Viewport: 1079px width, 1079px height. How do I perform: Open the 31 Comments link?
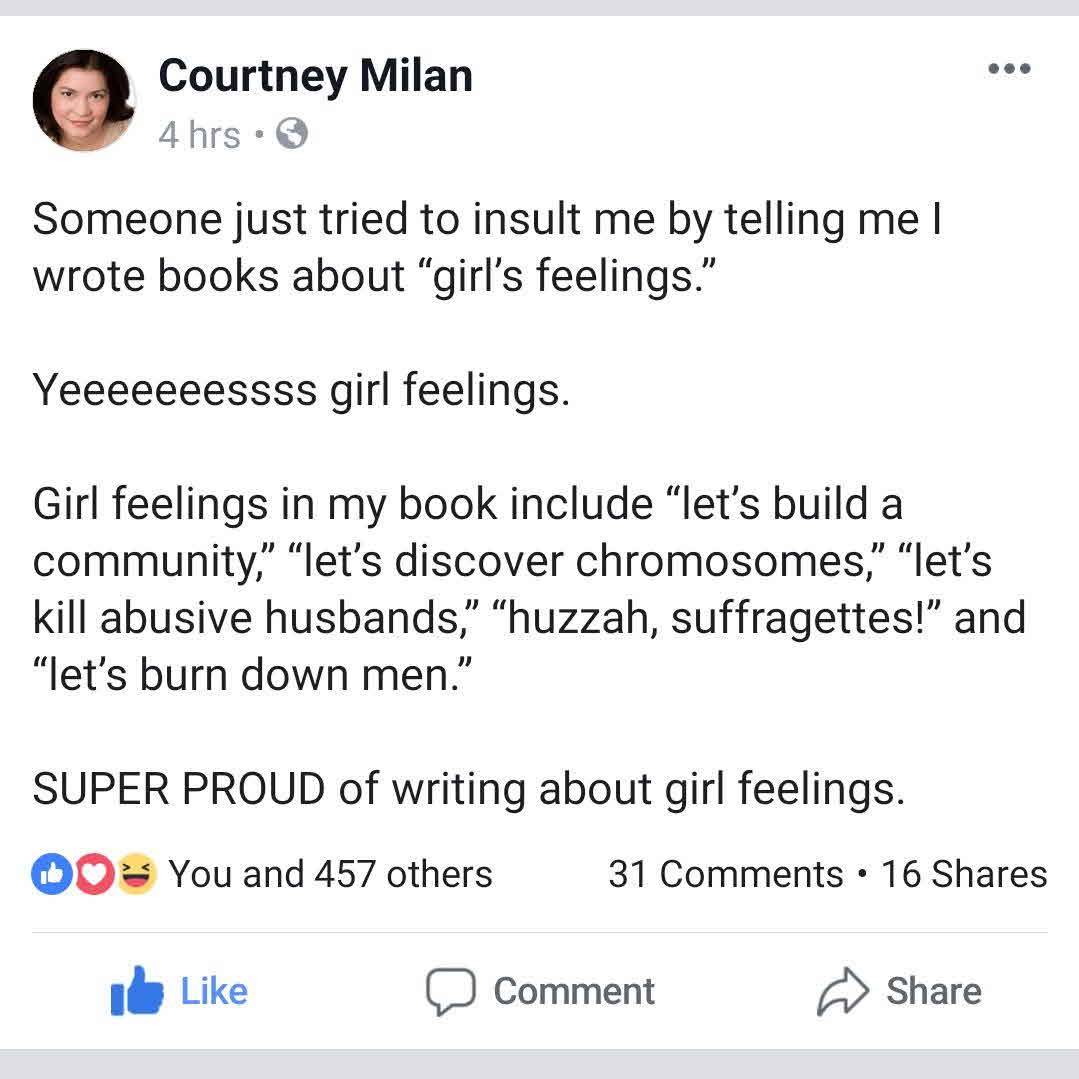725,874
